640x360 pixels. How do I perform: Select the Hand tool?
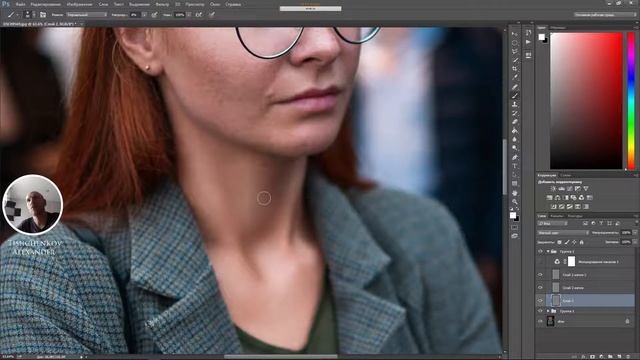[x=515, y=193]
